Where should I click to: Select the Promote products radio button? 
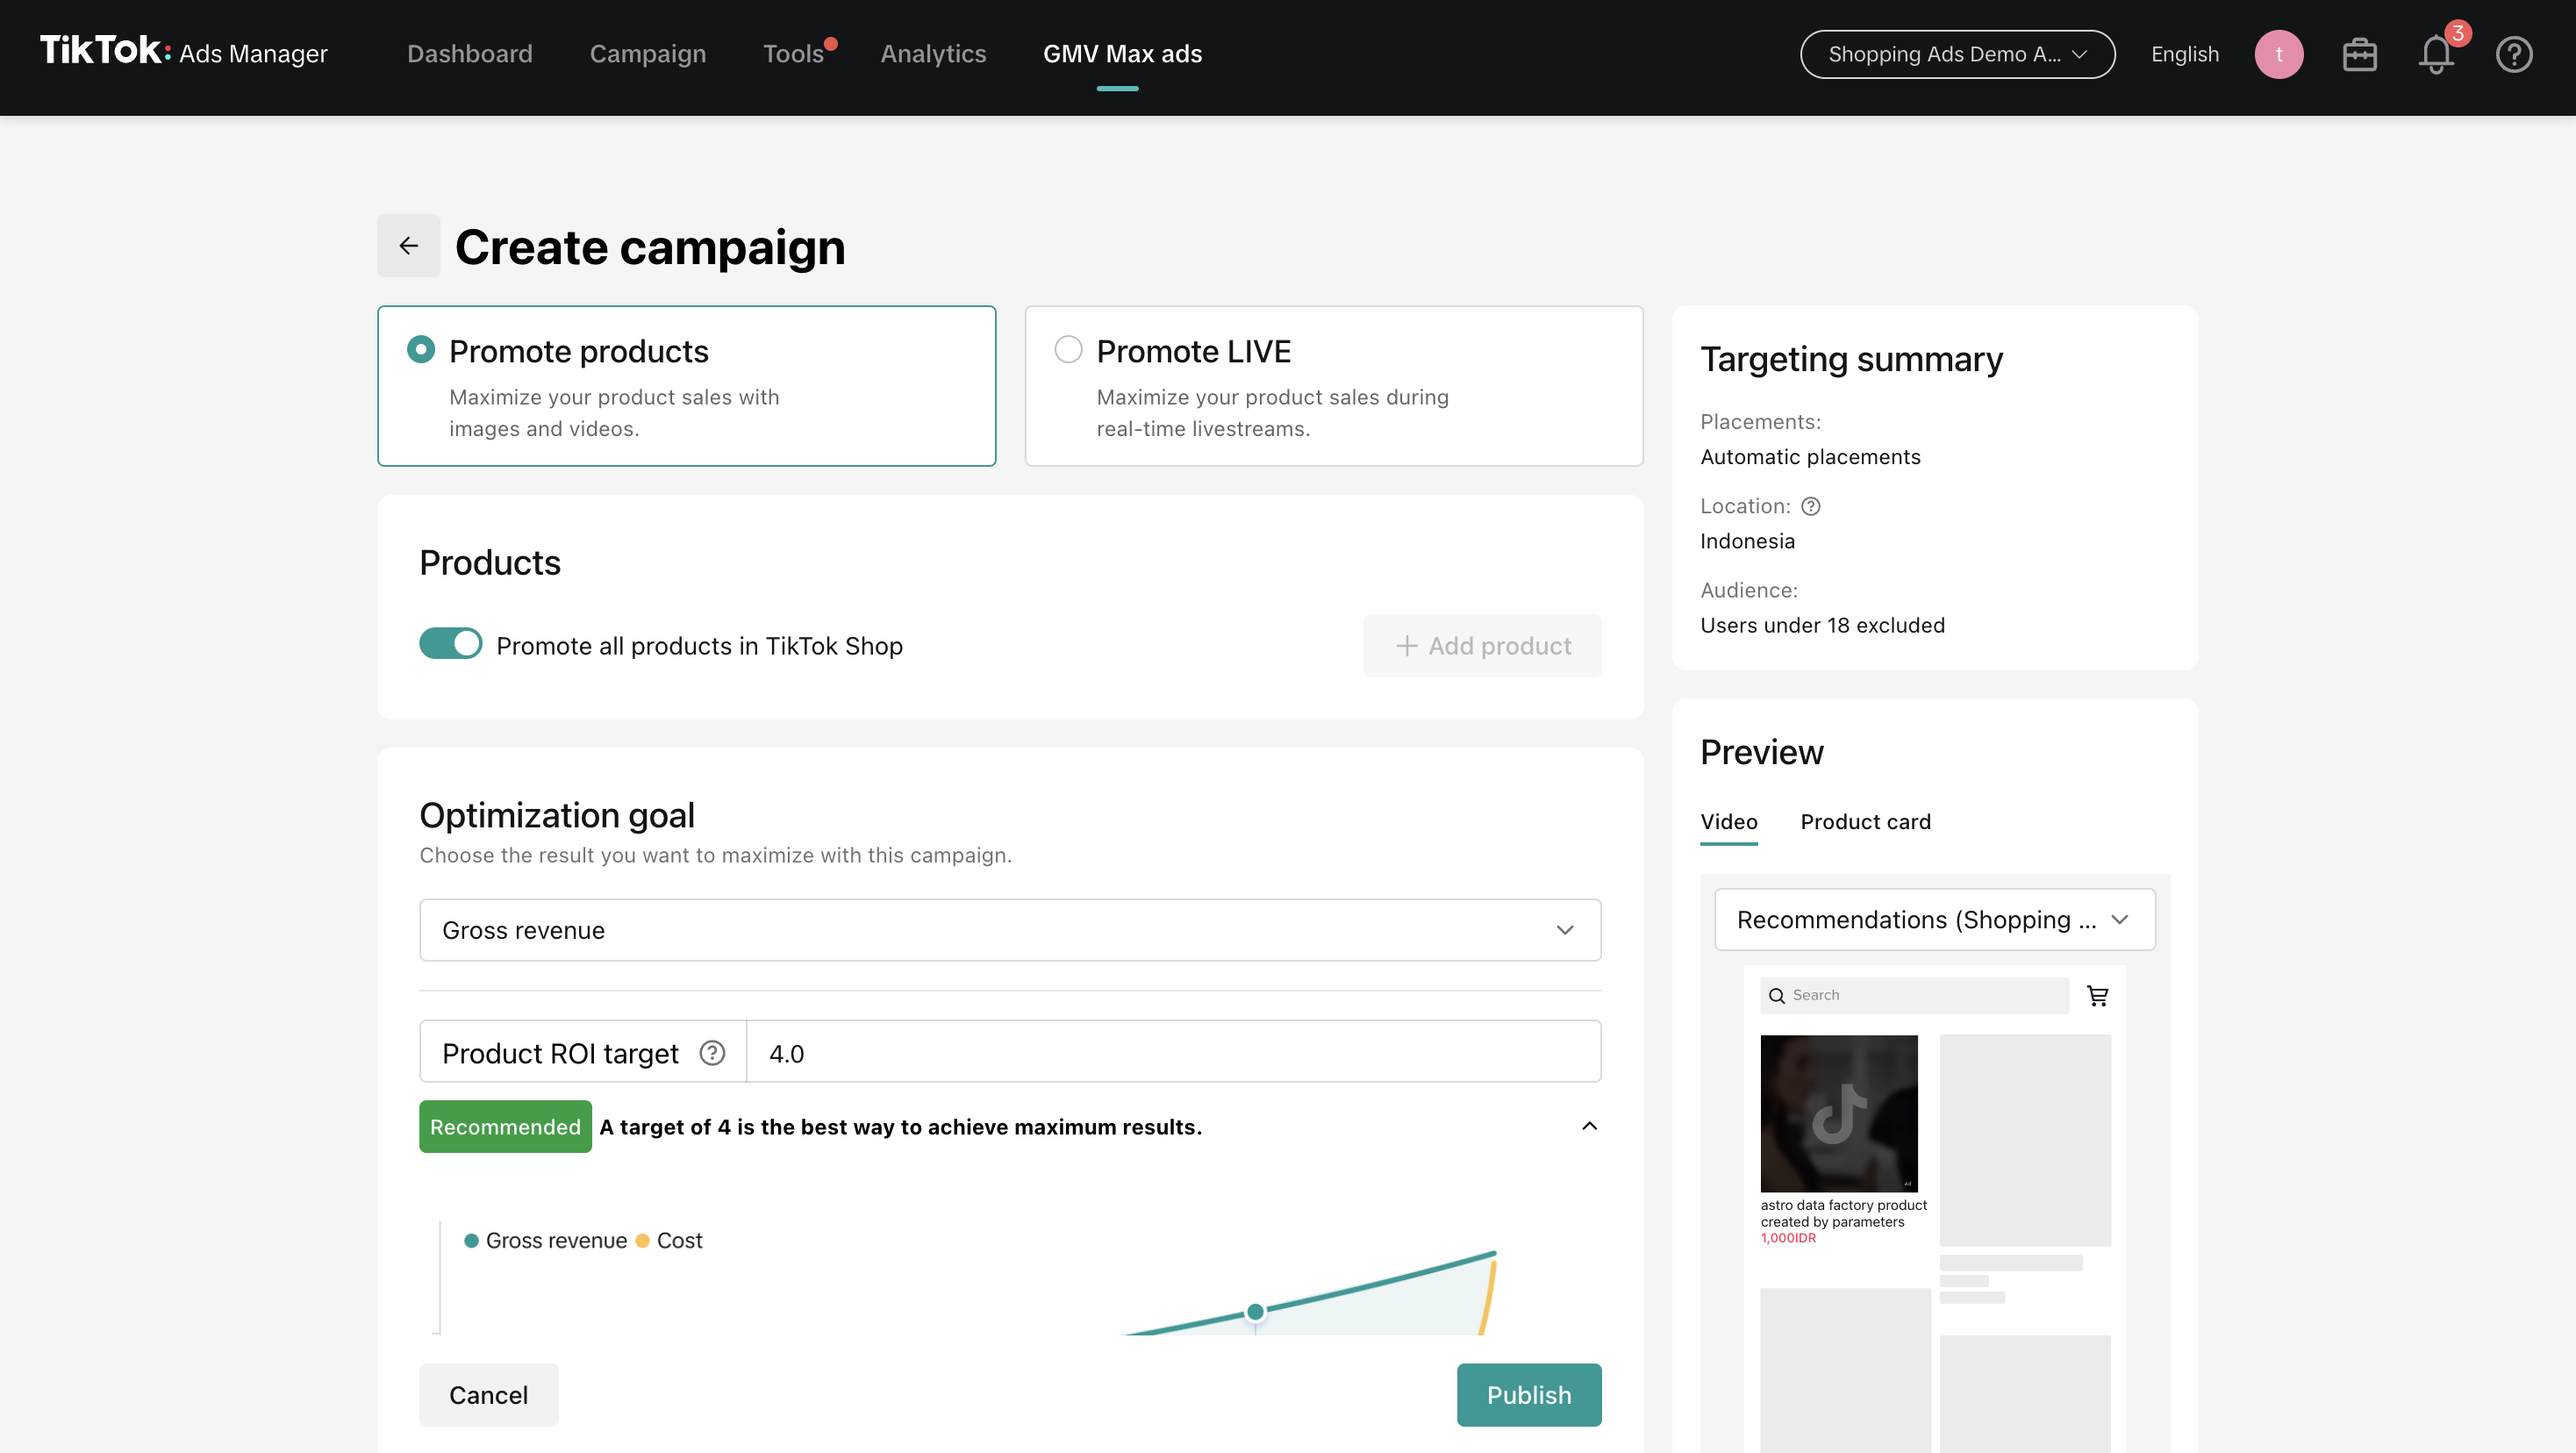coord(421,350)
